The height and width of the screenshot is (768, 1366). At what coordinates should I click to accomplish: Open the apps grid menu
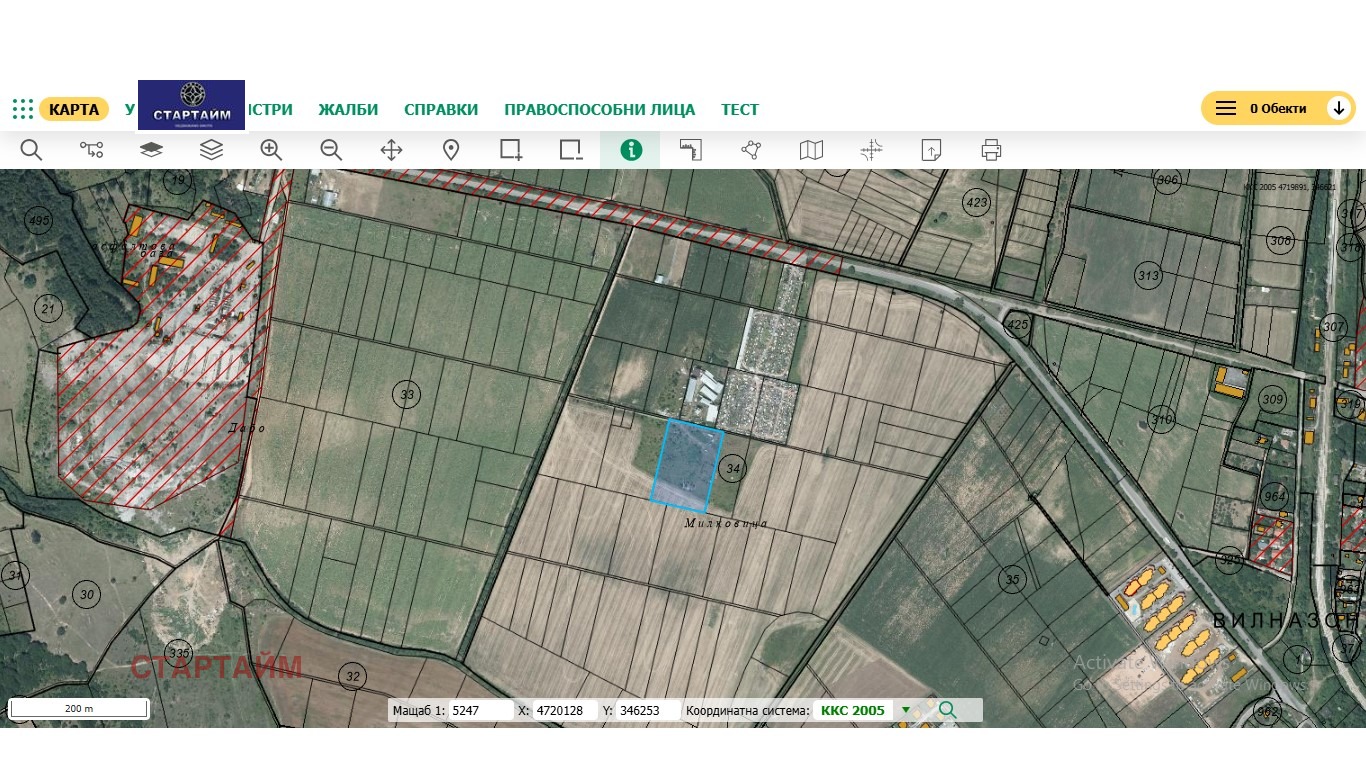coord(23,109)
